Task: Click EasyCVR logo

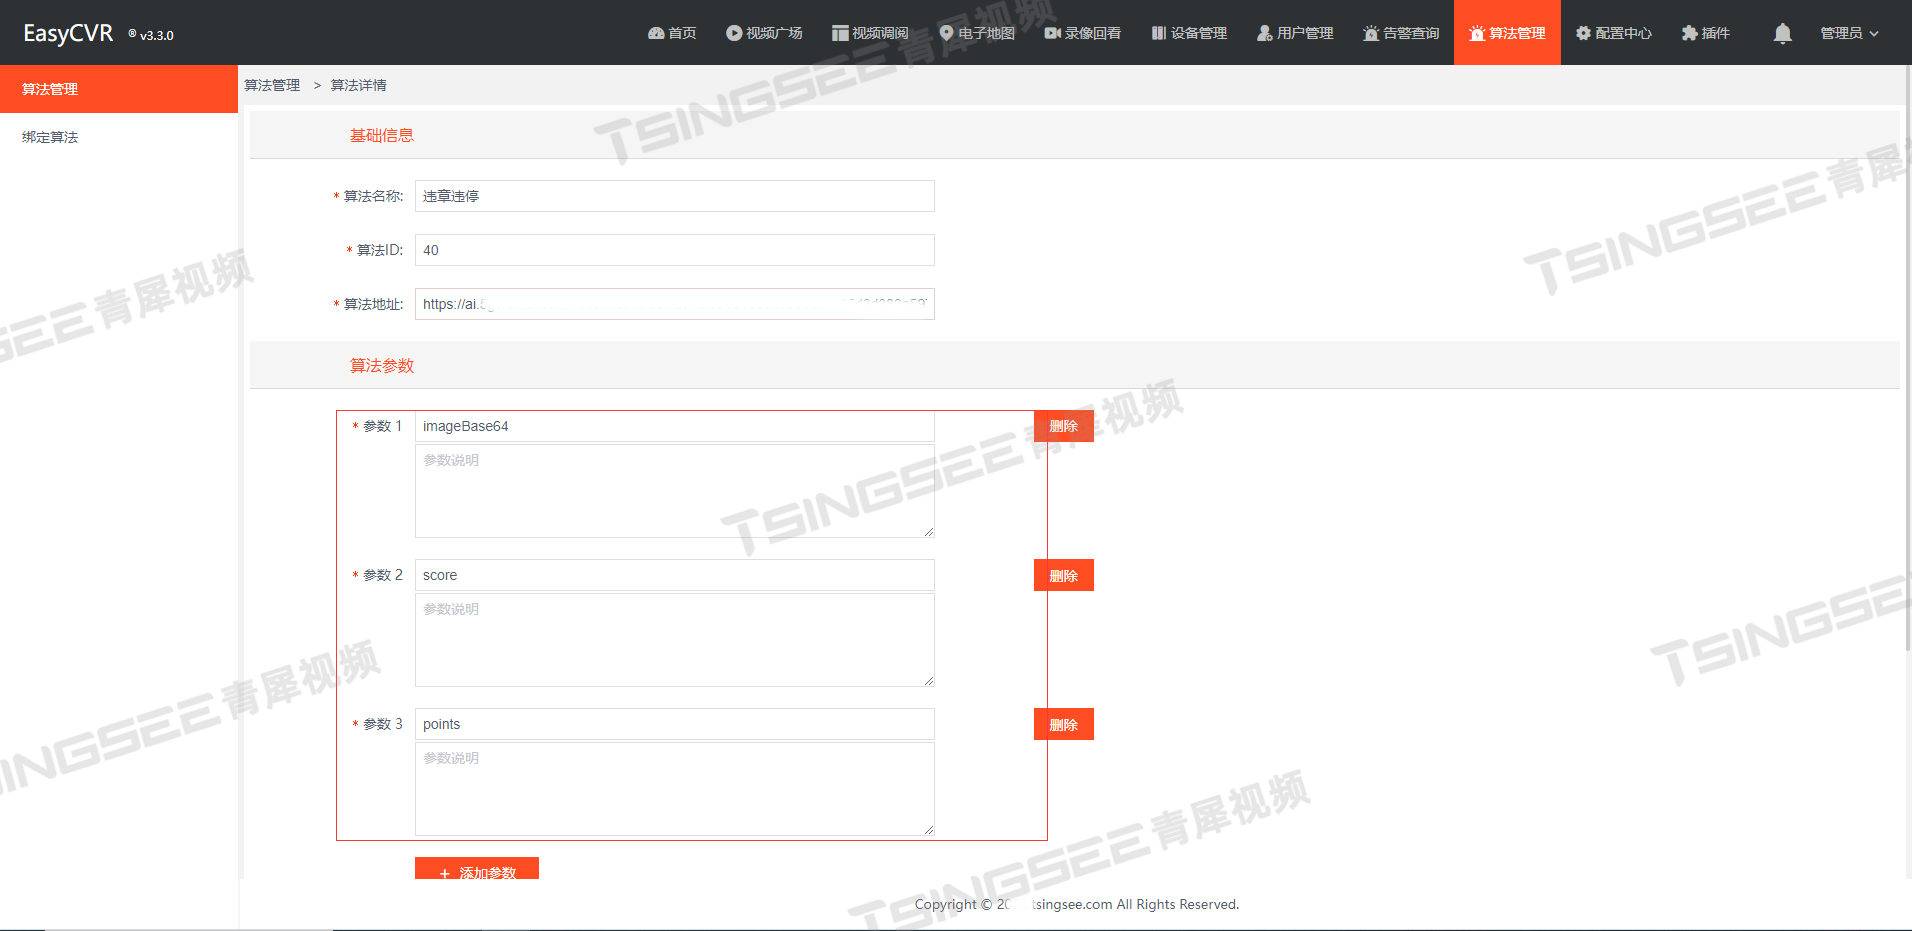Action: [x=68, y=33]
